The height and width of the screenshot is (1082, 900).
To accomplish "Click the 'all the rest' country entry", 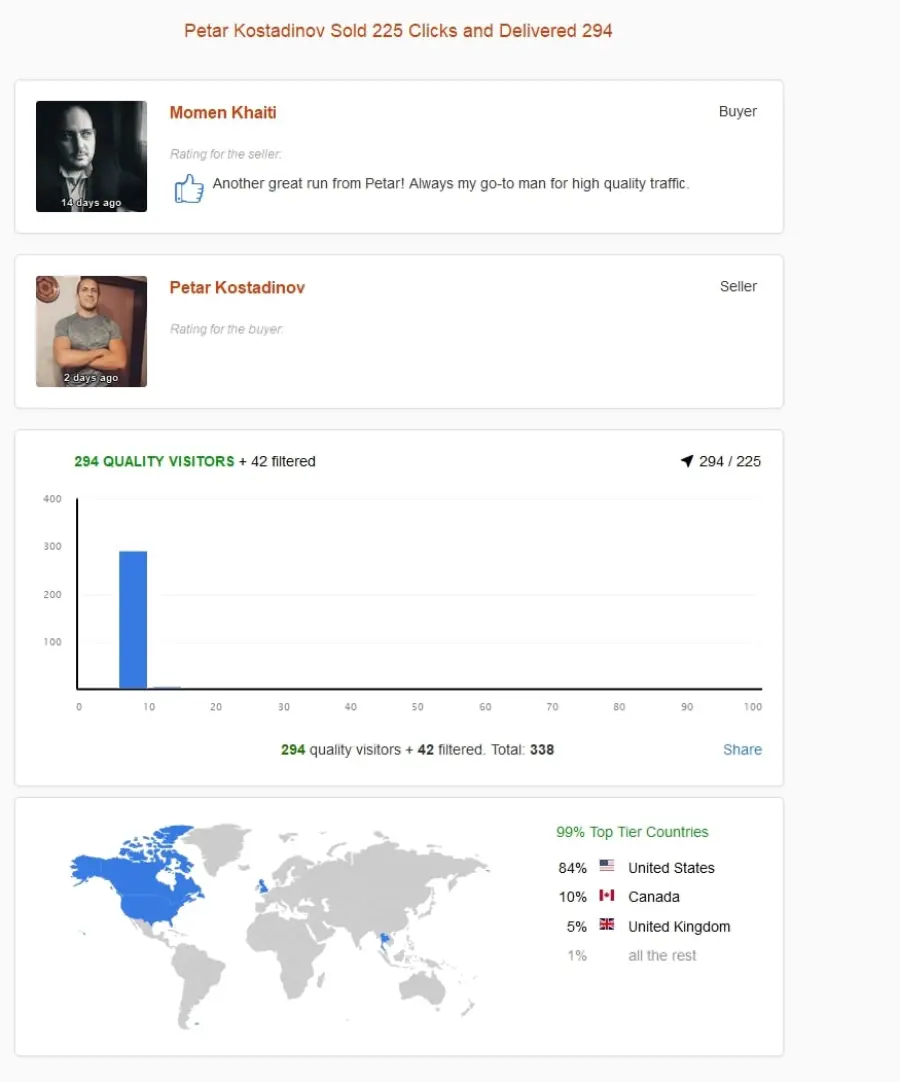I will tap(662, 956).
